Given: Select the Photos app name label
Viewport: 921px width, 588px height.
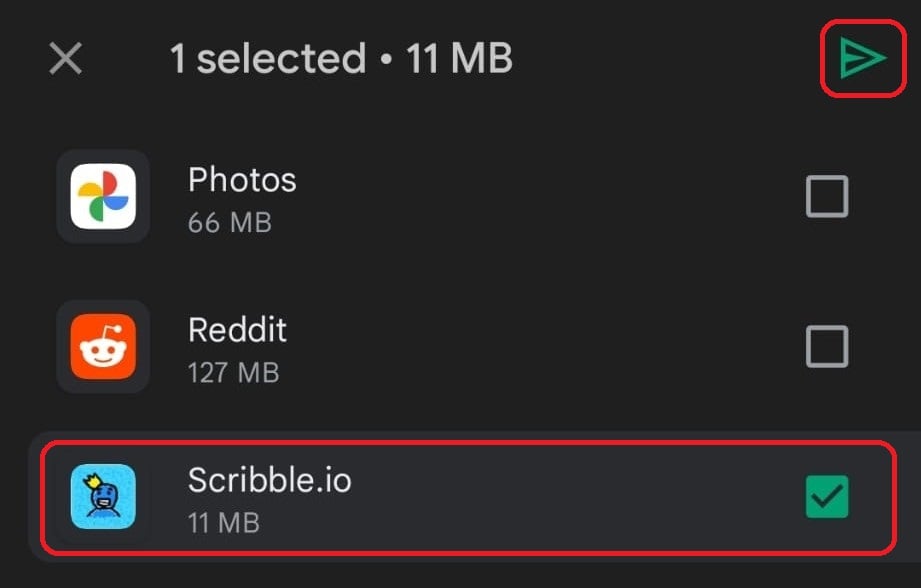Looking at the screenshot, I should (242, 180).
